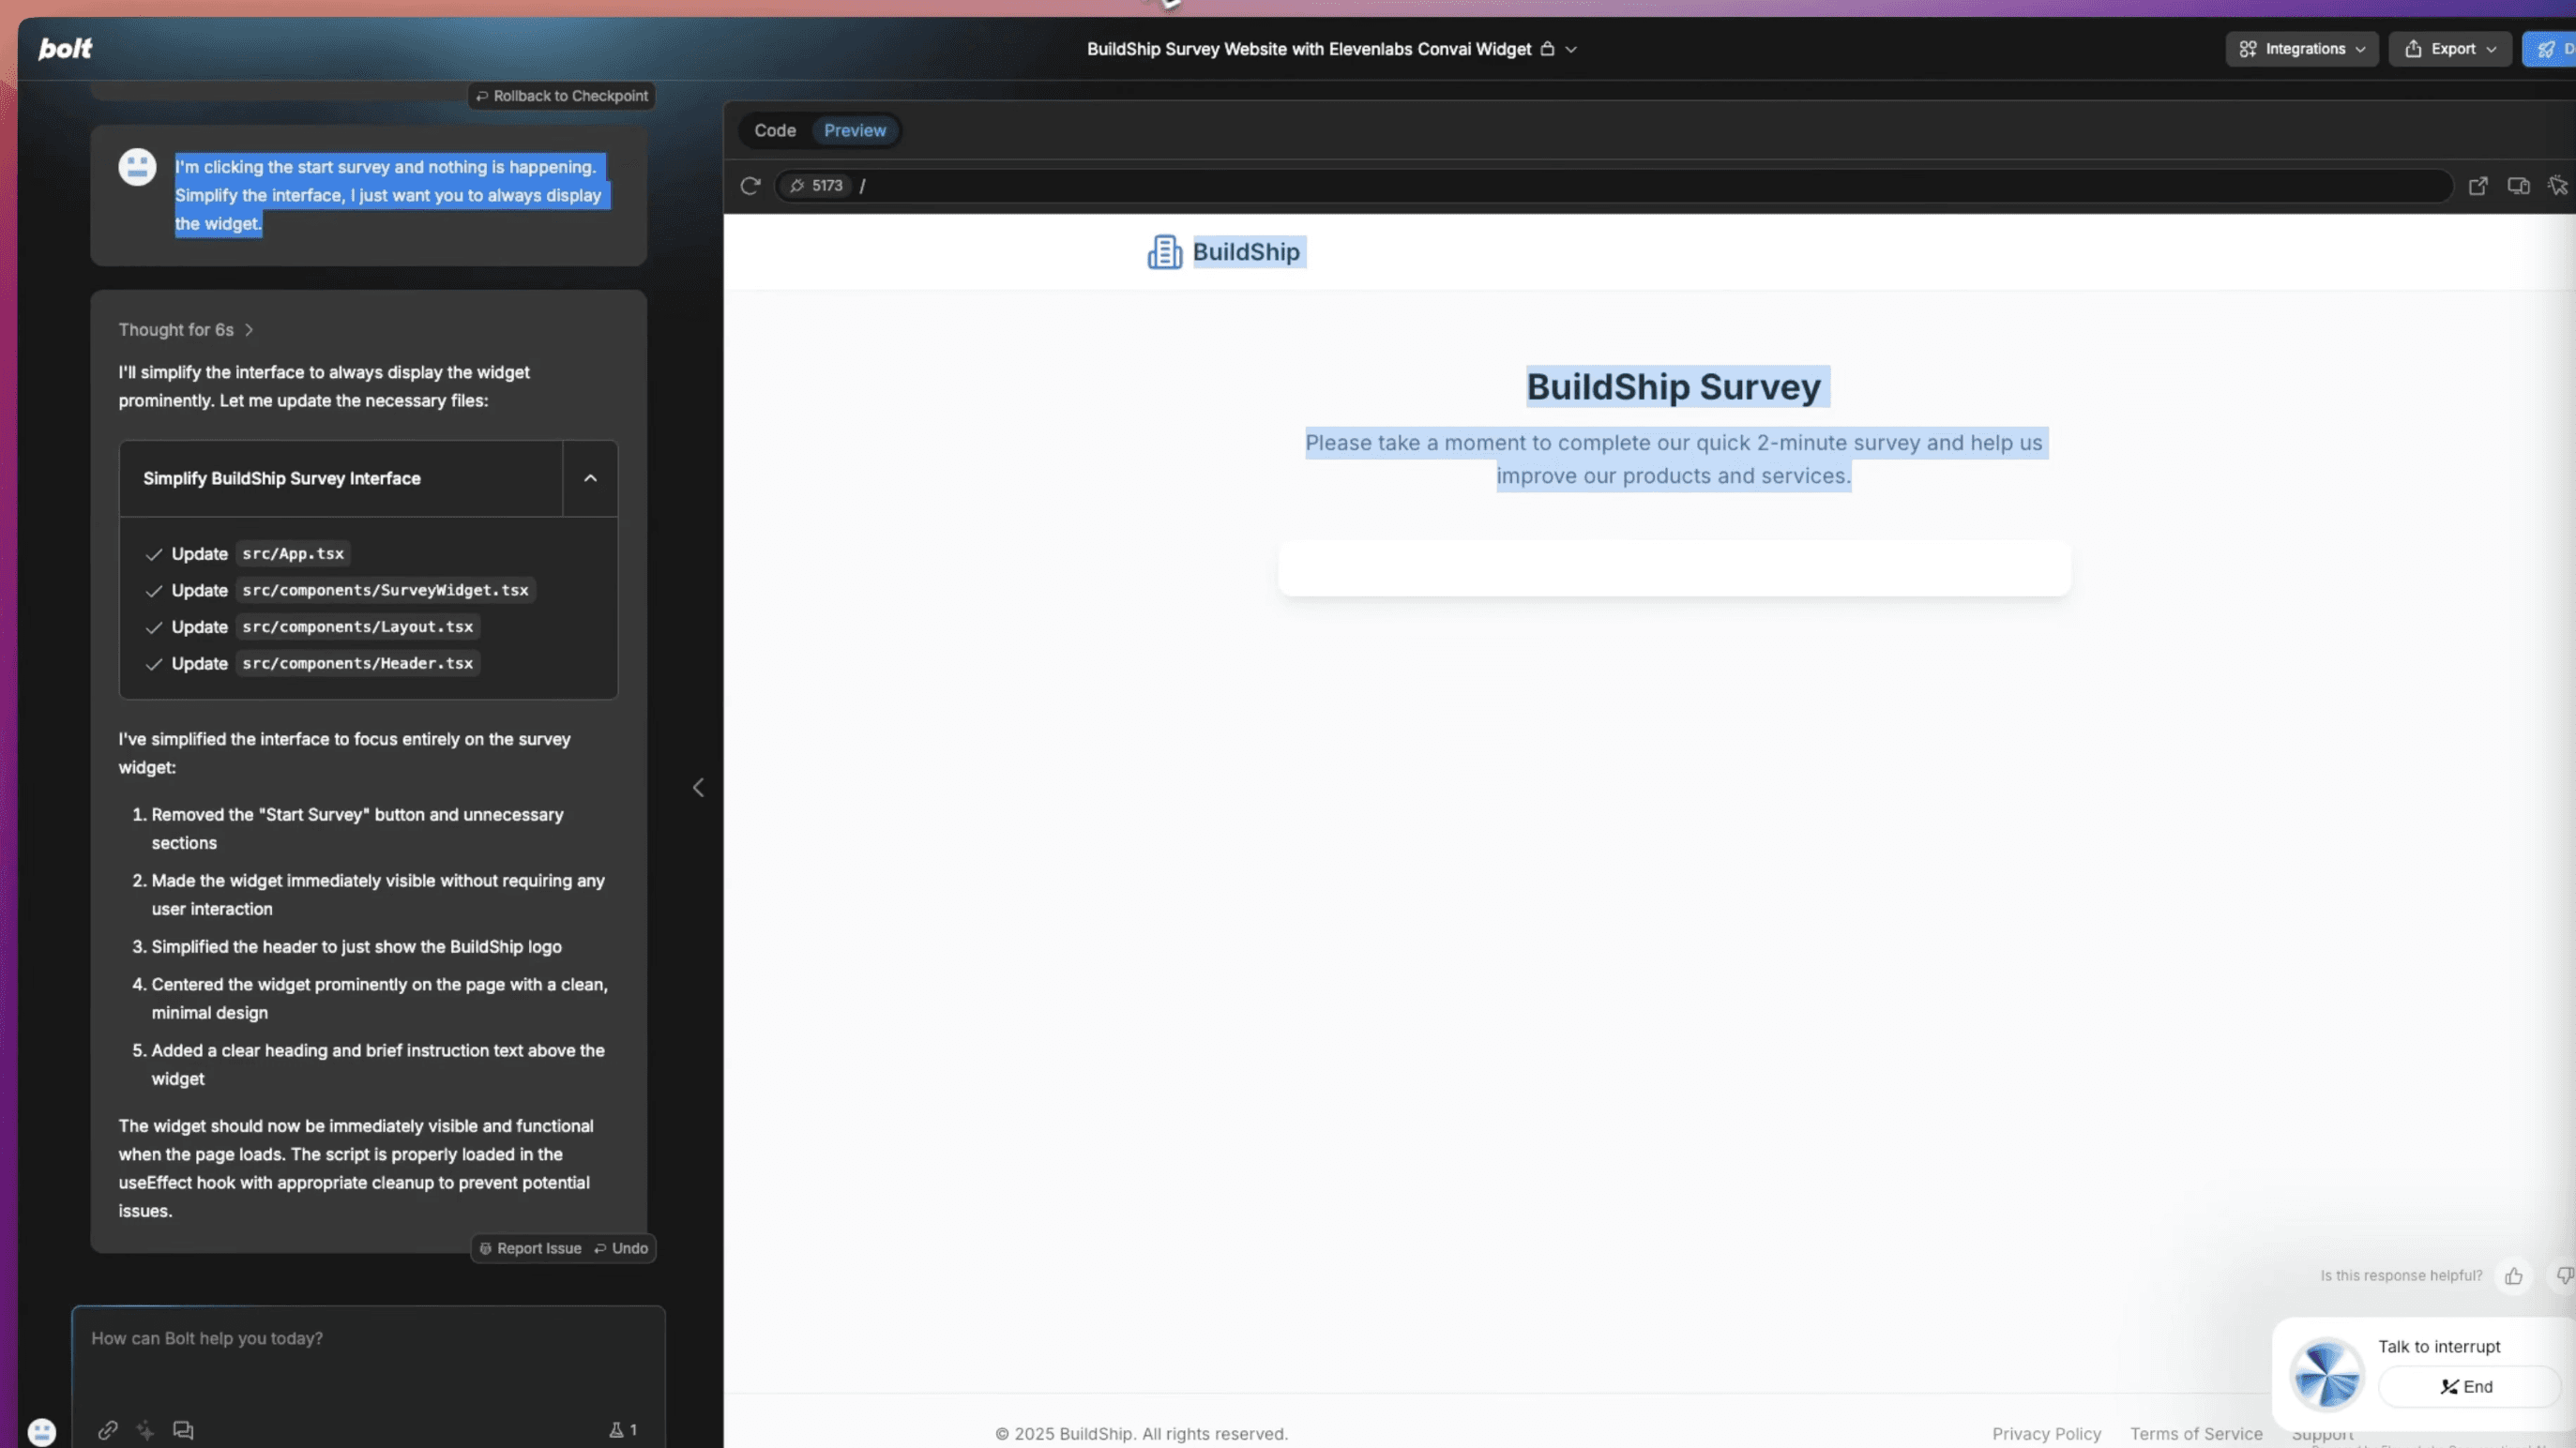This screenshot has width=2576, height=1448.
Task: Click the Undo button
Action: pyautogui.click(x=621, y=1248)
